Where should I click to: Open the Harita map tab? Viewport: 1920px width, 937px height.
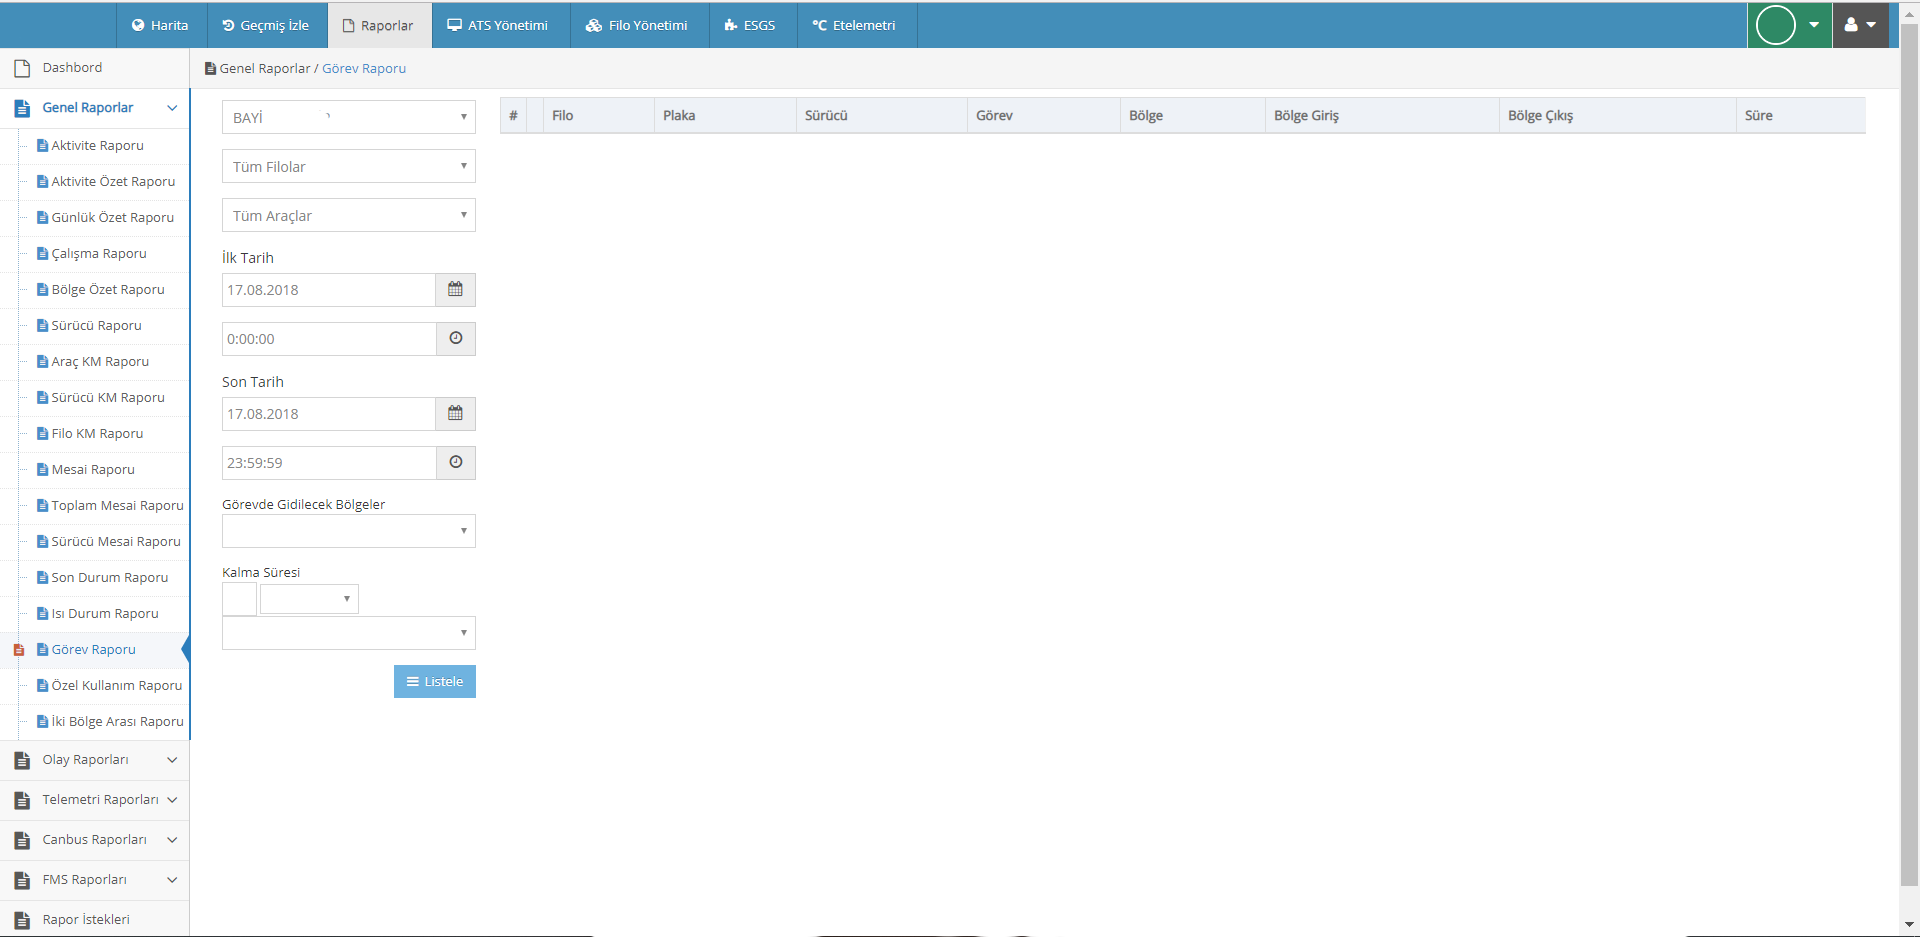[x=160, y=25]
